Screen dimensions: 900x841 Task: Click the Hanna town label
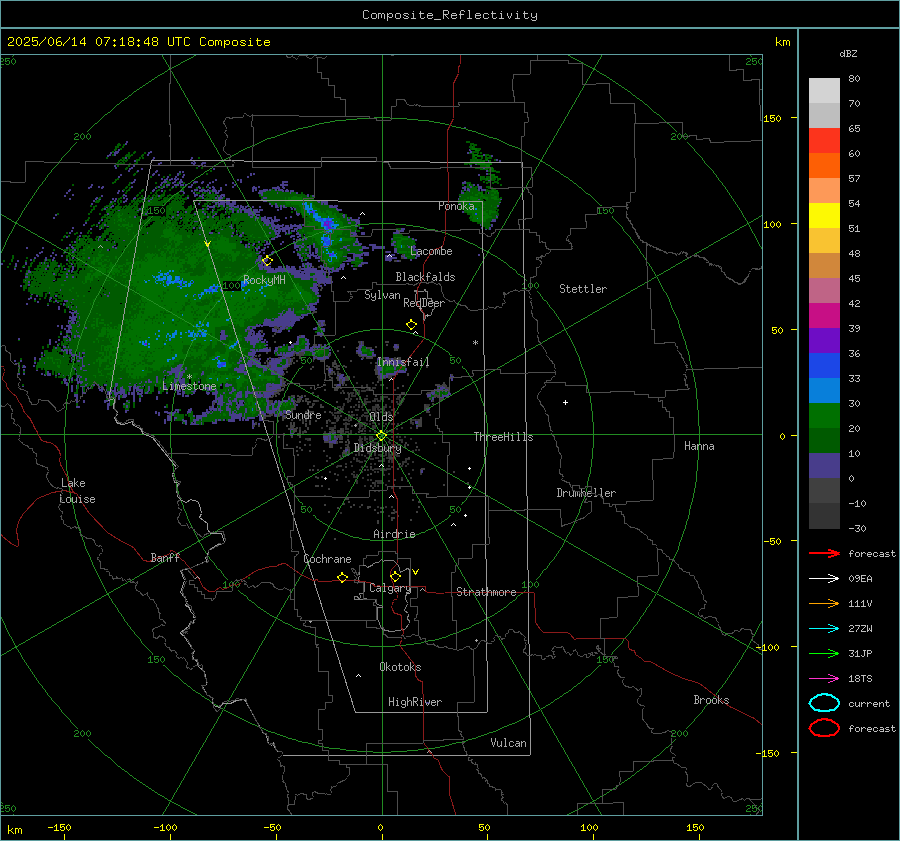pyautogui.click(x=699, y=446)
